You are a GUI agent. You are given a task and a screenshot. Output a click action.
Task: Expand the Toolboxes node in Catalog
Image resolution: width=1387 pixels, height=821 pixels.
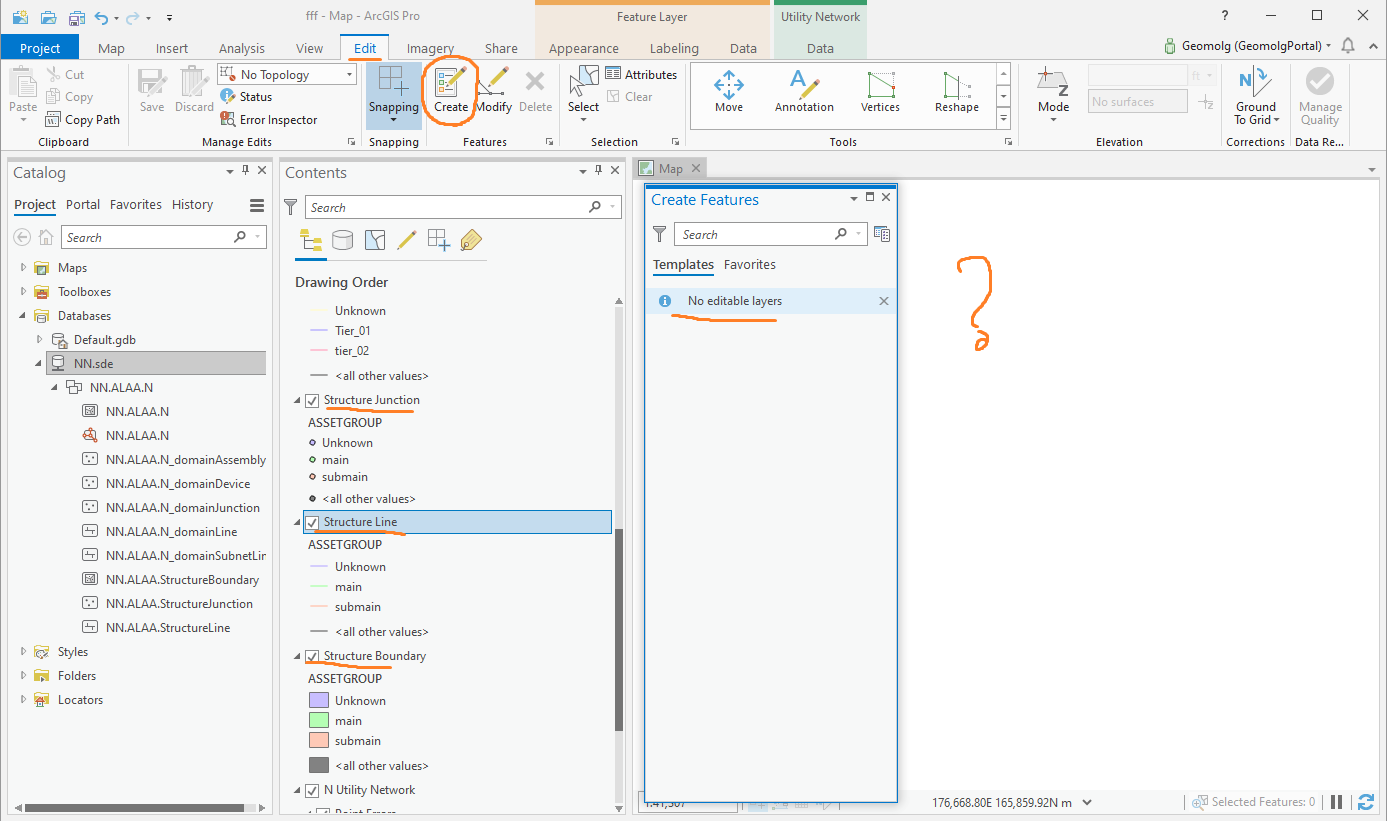pyautogui.click(x=23, y=292)
